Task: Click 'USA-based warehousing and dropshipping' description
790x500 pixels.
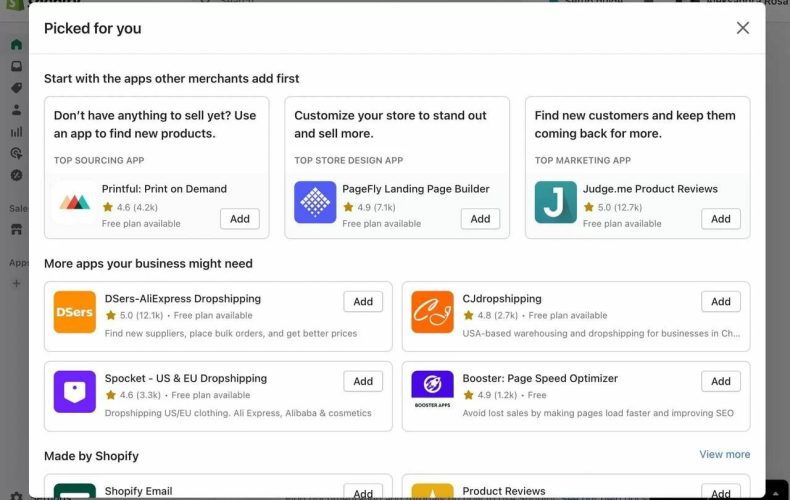Action: click(x=601, y=333)
